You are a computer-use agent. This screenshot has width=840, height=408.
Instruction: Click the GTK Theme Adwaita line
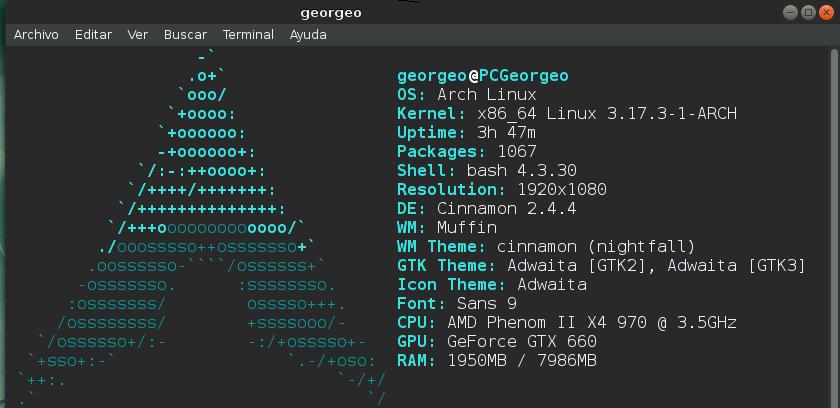point(601,266)
